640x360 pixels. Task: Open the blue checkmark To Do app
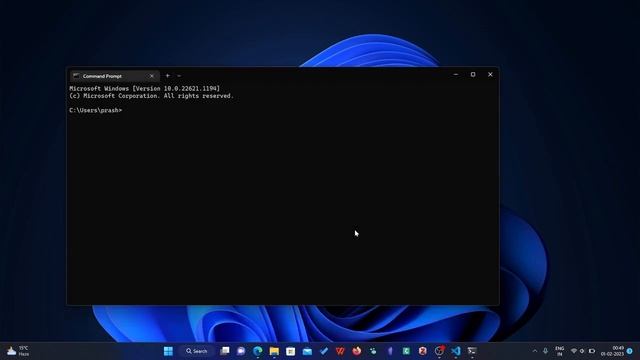click(324, 351)
